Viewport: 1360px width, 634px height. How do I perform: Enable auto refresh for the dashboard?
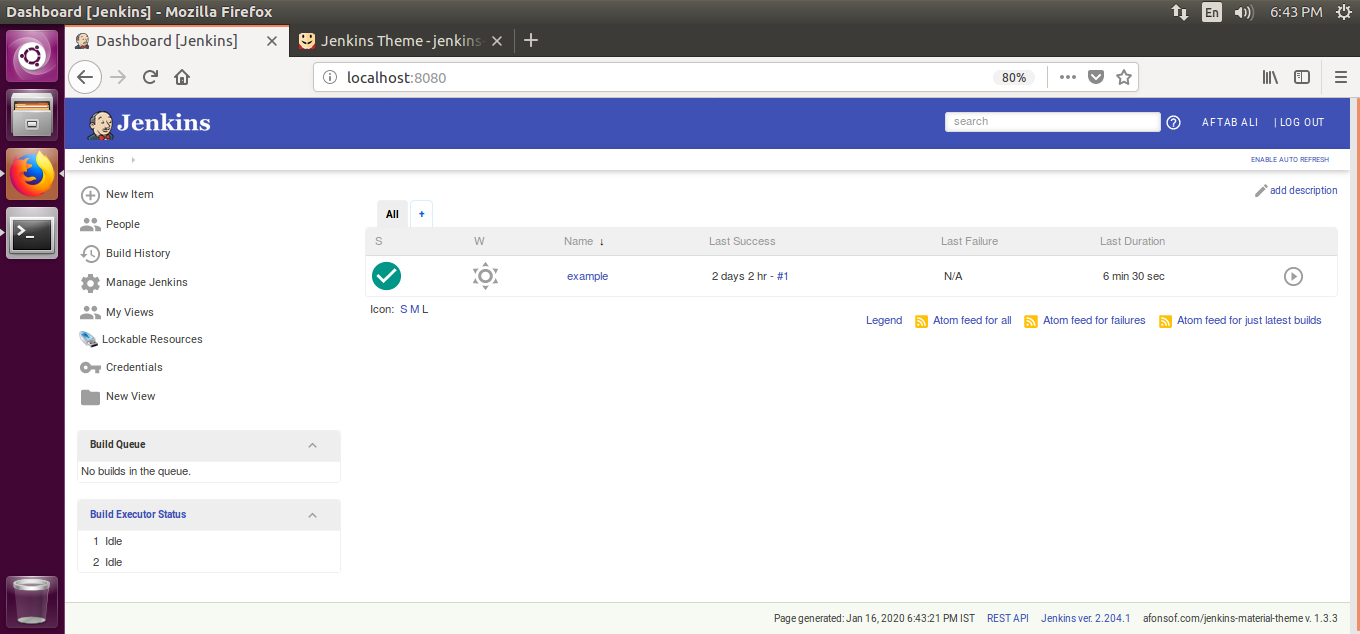click(1289, 159)
